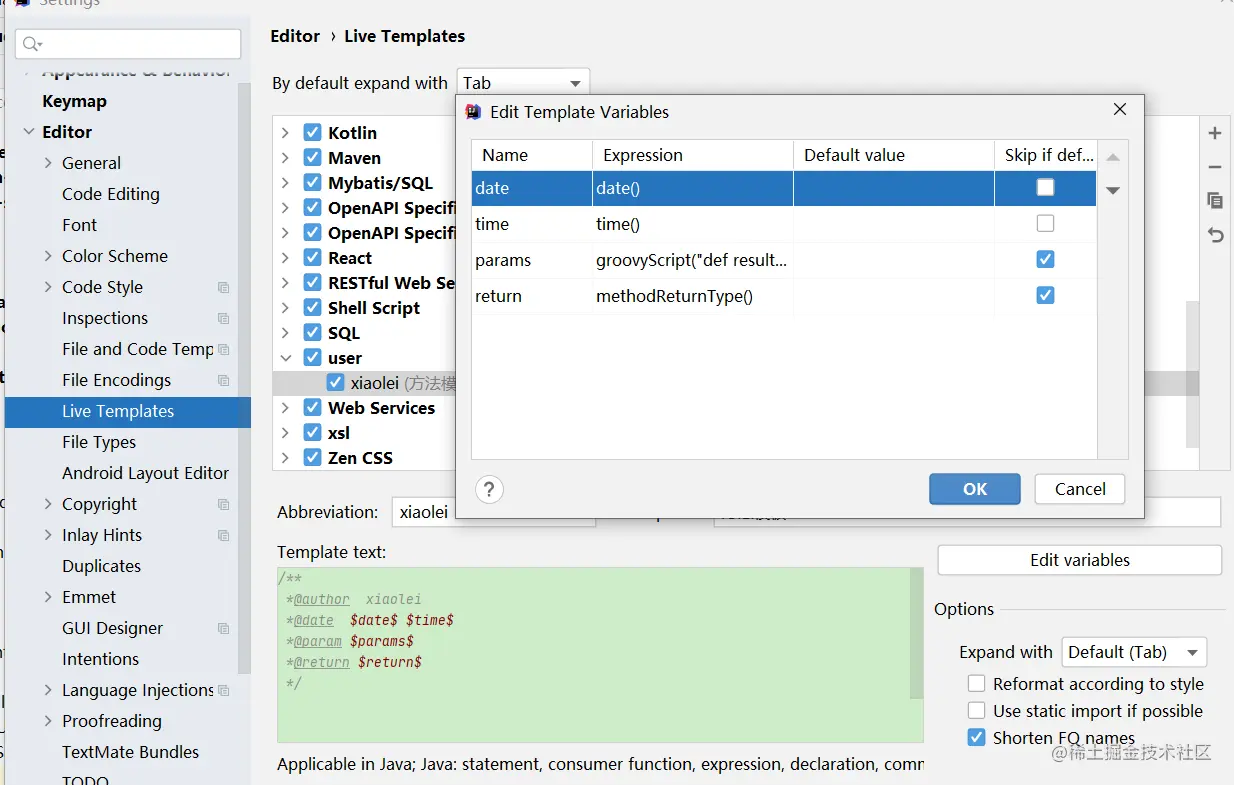Open Intentions settings page

point(101,659)
